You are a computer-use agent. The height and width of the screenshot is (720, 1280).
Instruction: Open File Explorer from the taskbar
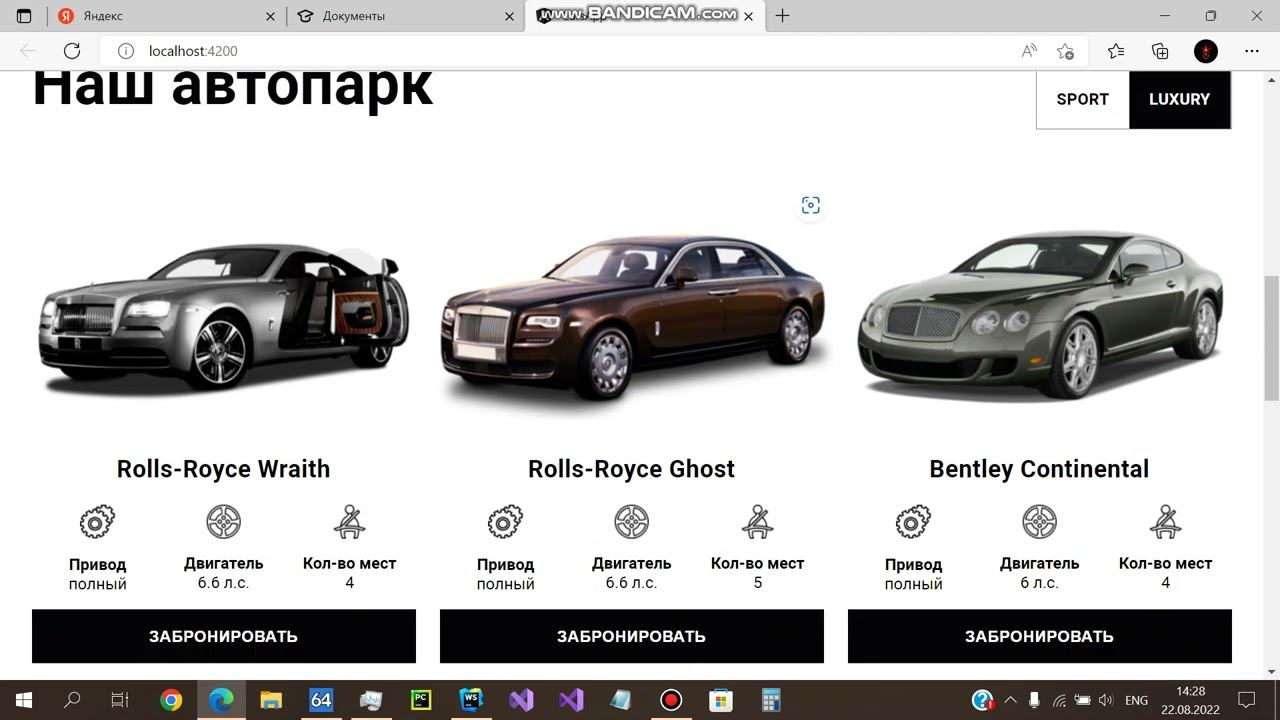(x=271, y=700)
